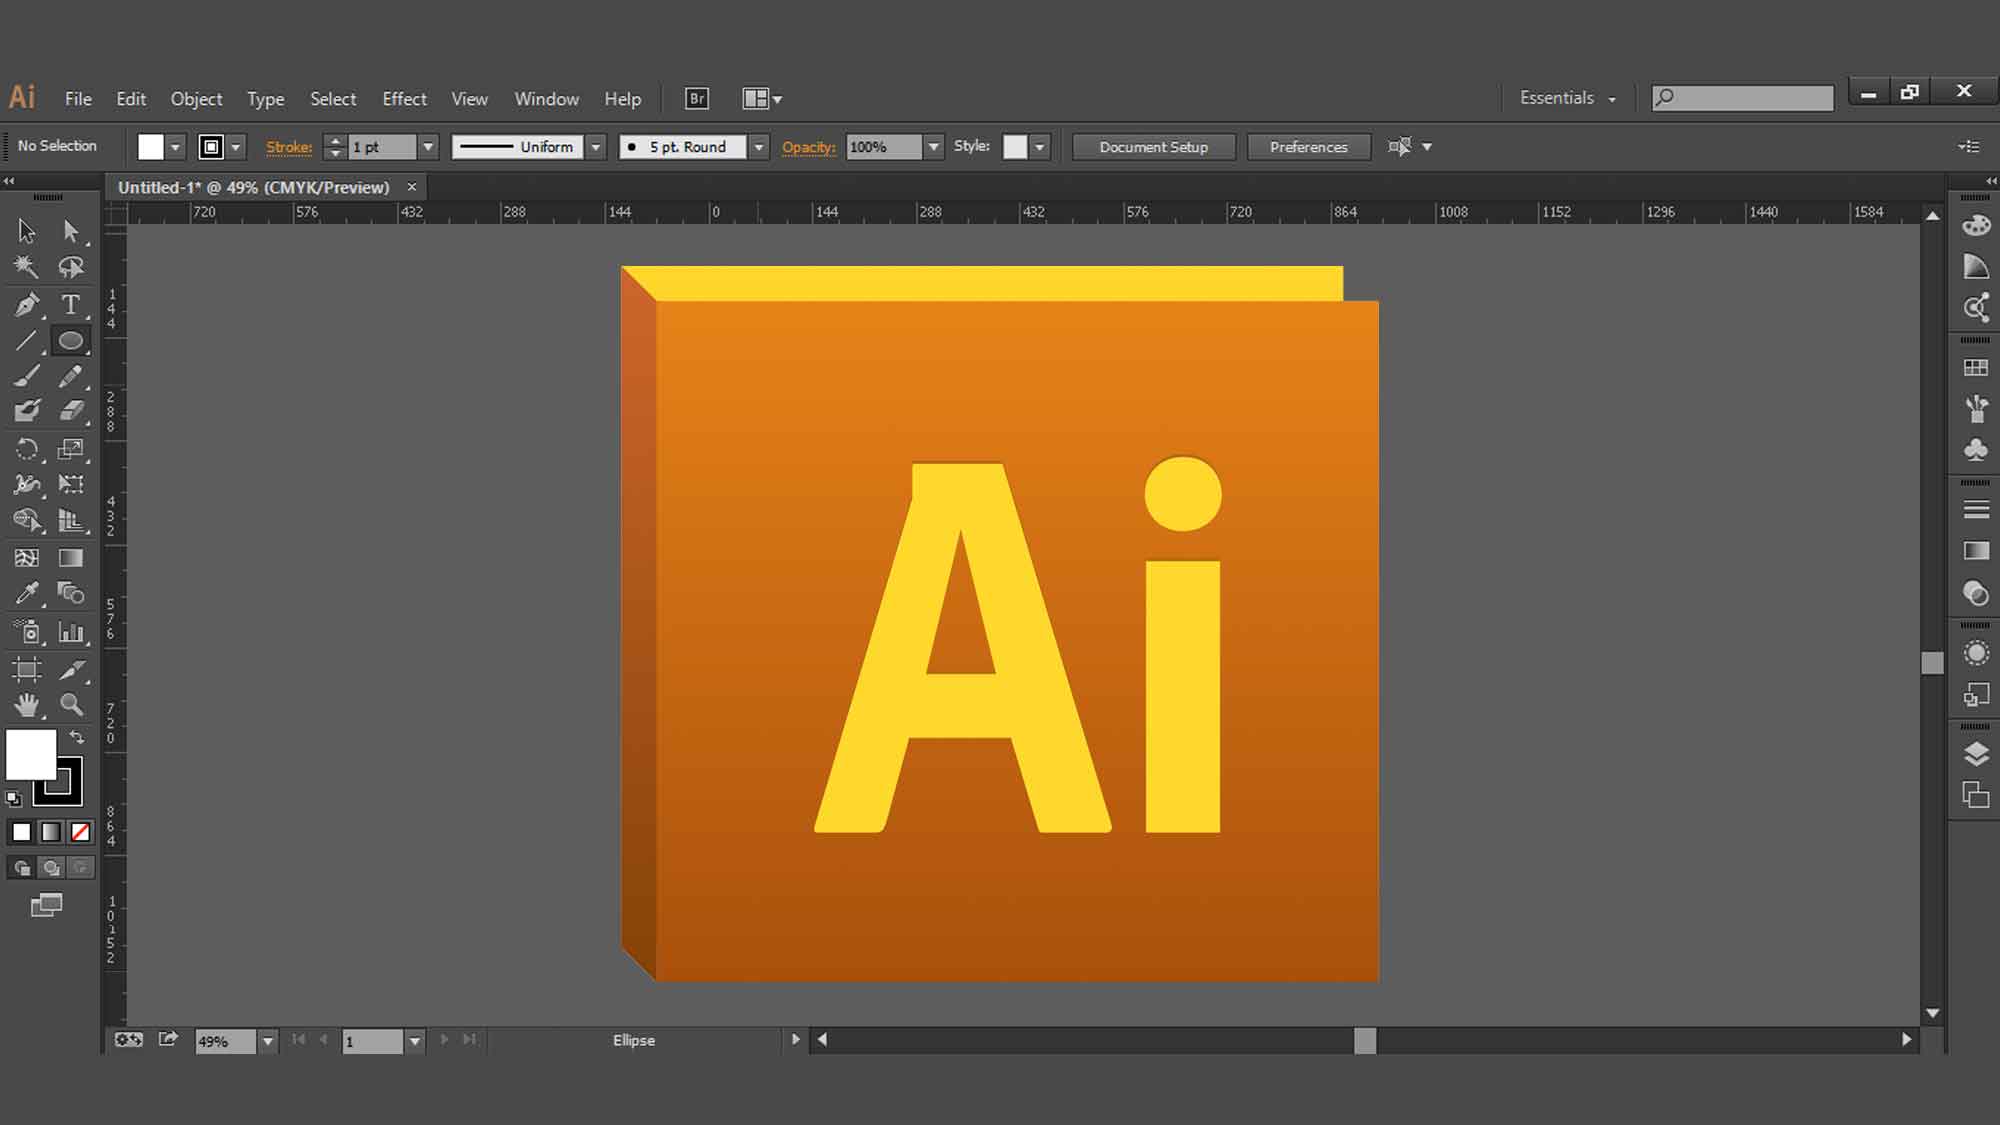Change the screen mode

(46, 906)
